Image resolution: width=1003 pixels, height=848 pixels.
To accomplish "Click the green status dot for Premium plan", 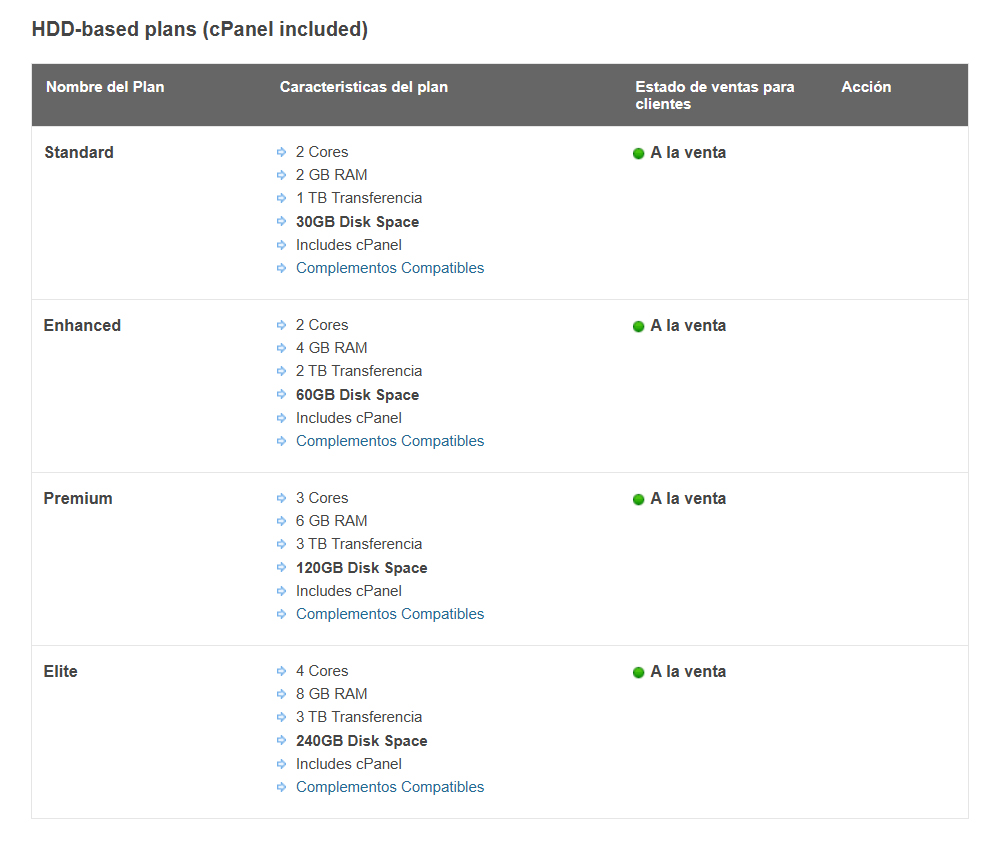I will coord(638,500).
